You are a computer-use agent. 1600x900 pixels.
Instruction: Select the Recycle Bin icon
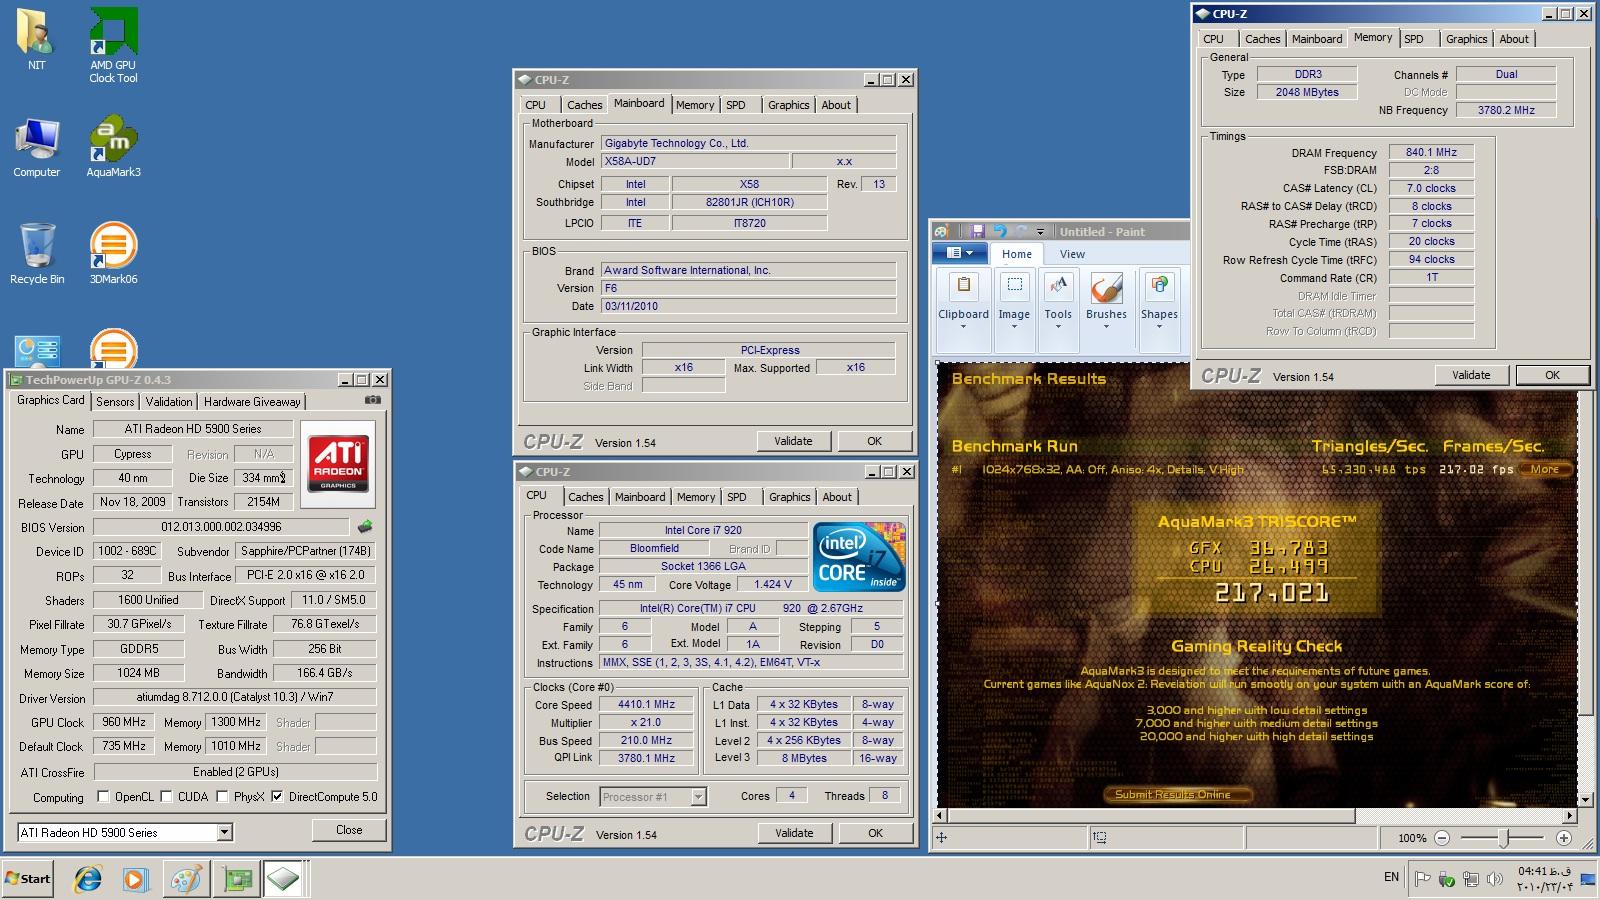[37, 253]
